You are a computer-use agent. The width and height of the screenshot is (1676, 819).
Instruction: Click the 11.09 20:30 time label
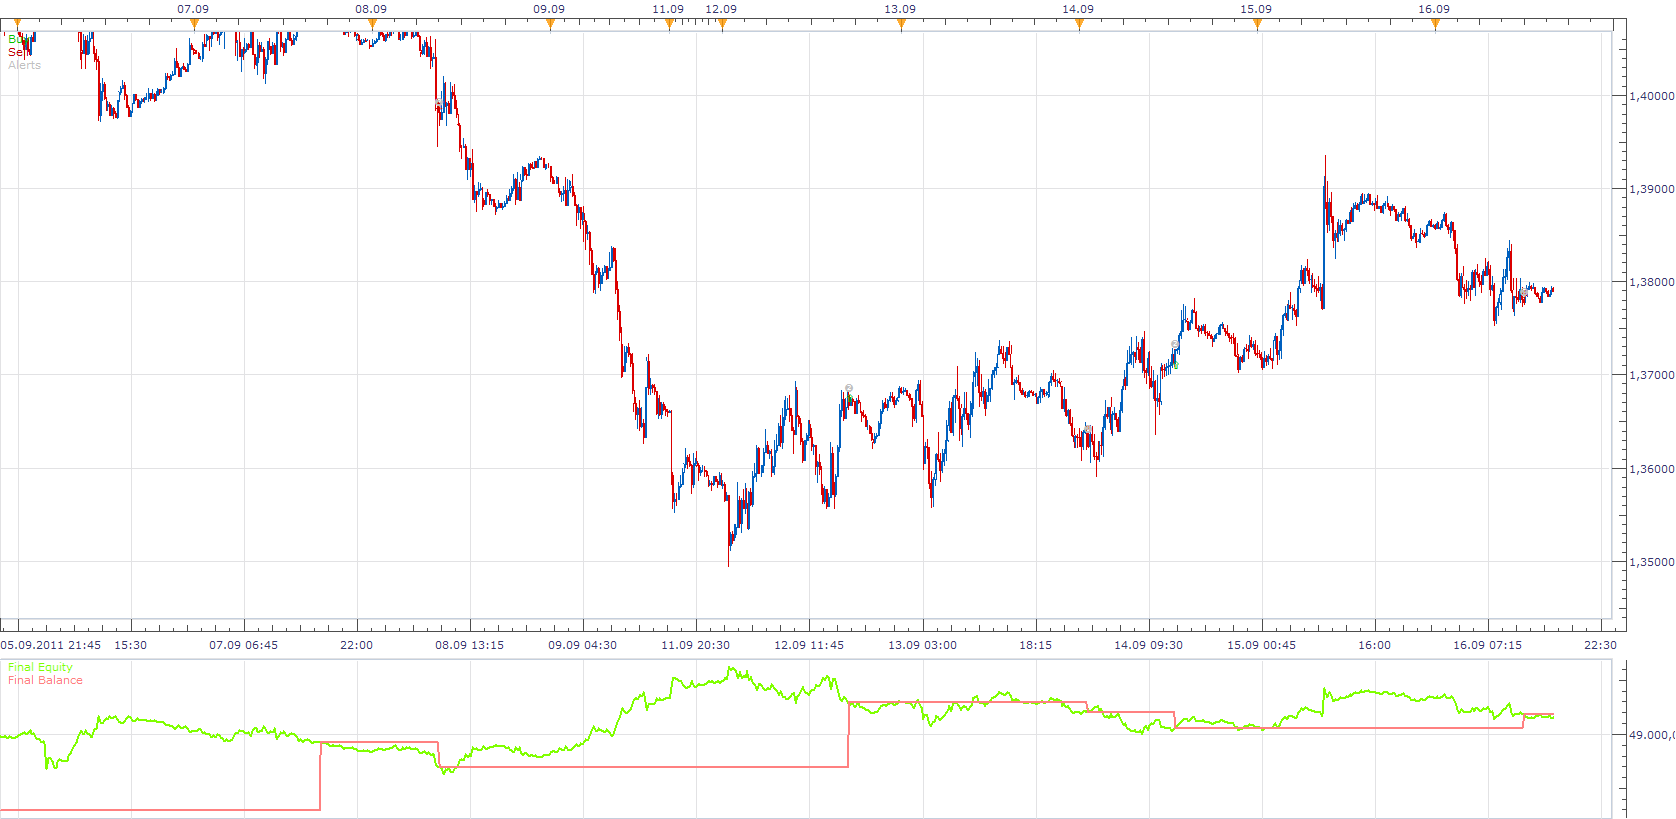point(695,645)
